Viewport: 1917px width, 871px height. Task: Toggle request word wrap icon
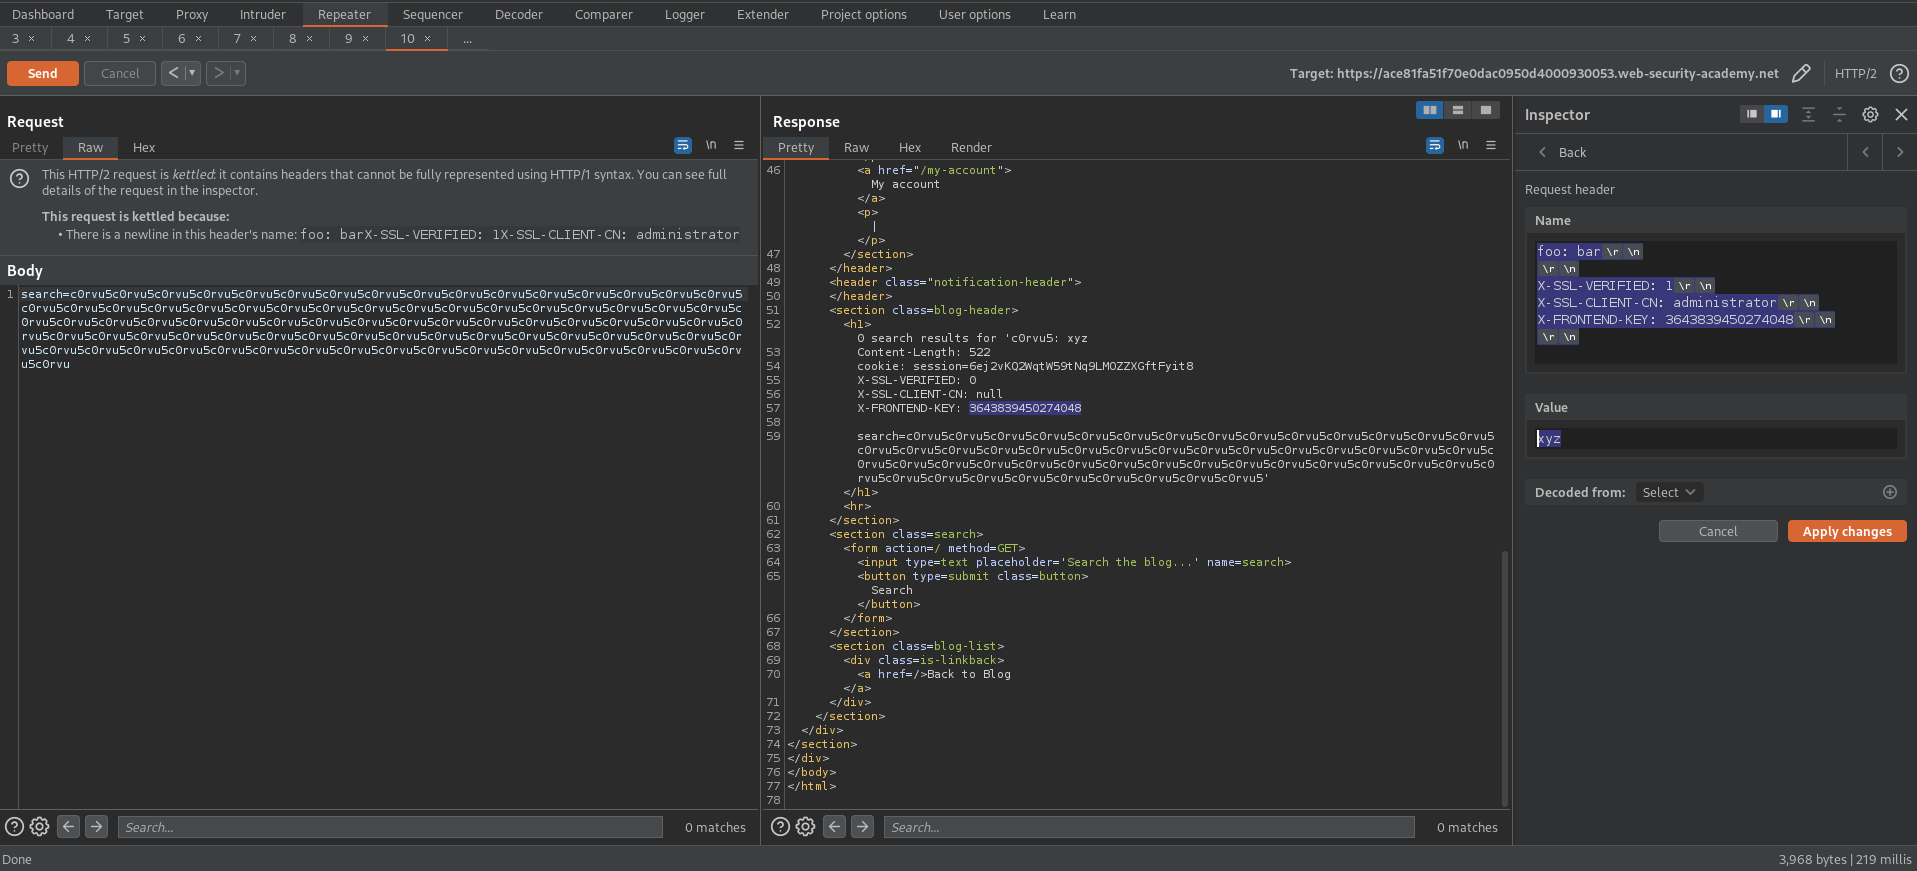pyautogui.click(x=683, y=145)
